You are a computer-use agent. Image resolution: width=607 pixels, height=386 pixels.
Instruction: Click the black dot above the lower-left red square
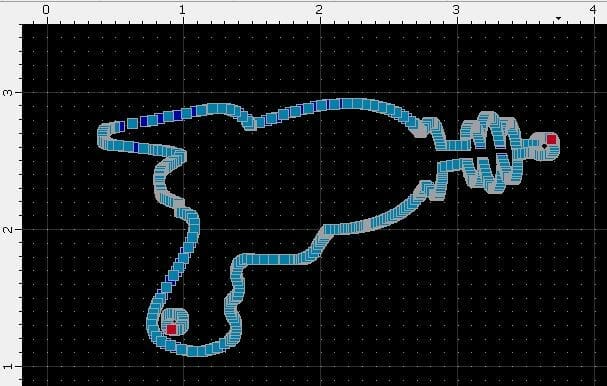(x=174, y=321)
